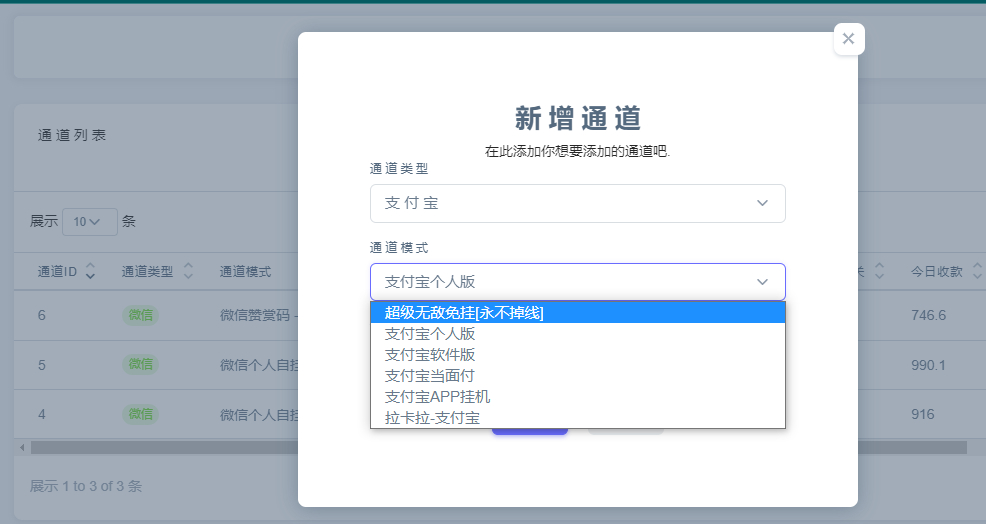Click the 微信 tag in row 6

[x=140, y=315]
